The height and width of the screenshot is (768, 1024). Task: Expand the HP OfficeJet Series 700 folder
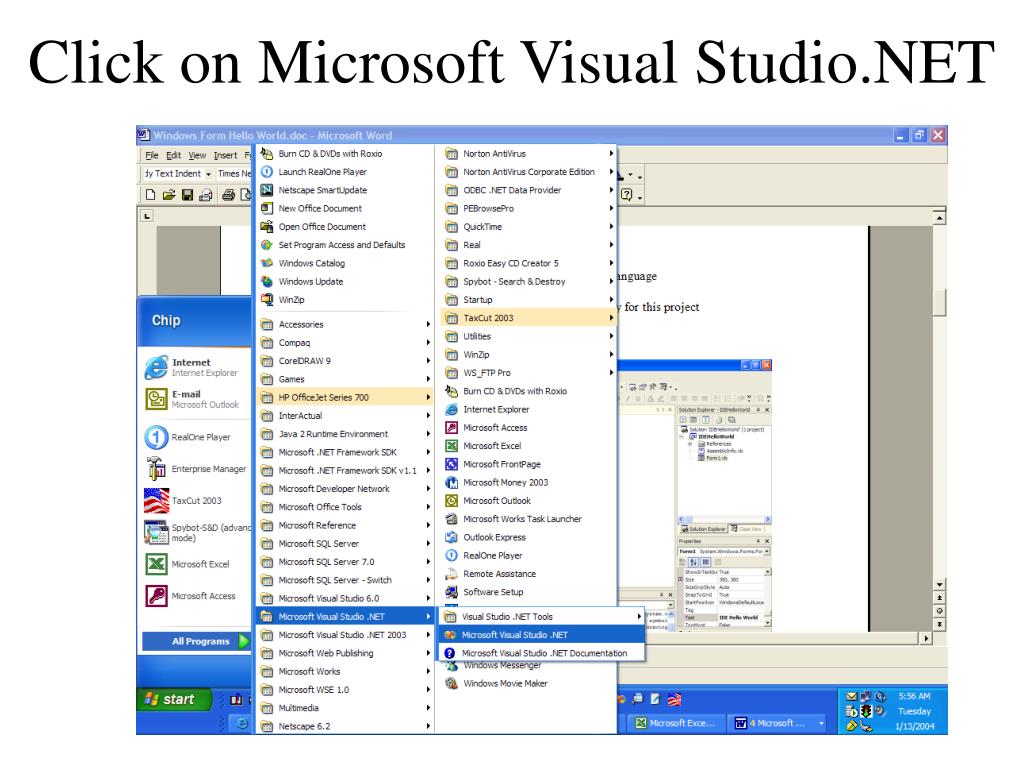click(x=345, y=397)
